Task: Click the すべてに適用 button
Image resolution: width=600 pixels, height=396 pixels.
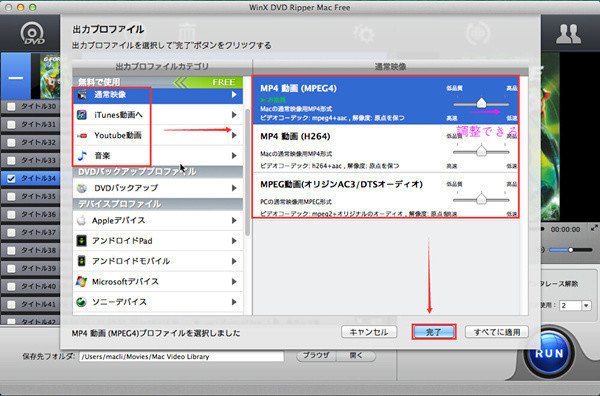Action: [x=497, y=332]
